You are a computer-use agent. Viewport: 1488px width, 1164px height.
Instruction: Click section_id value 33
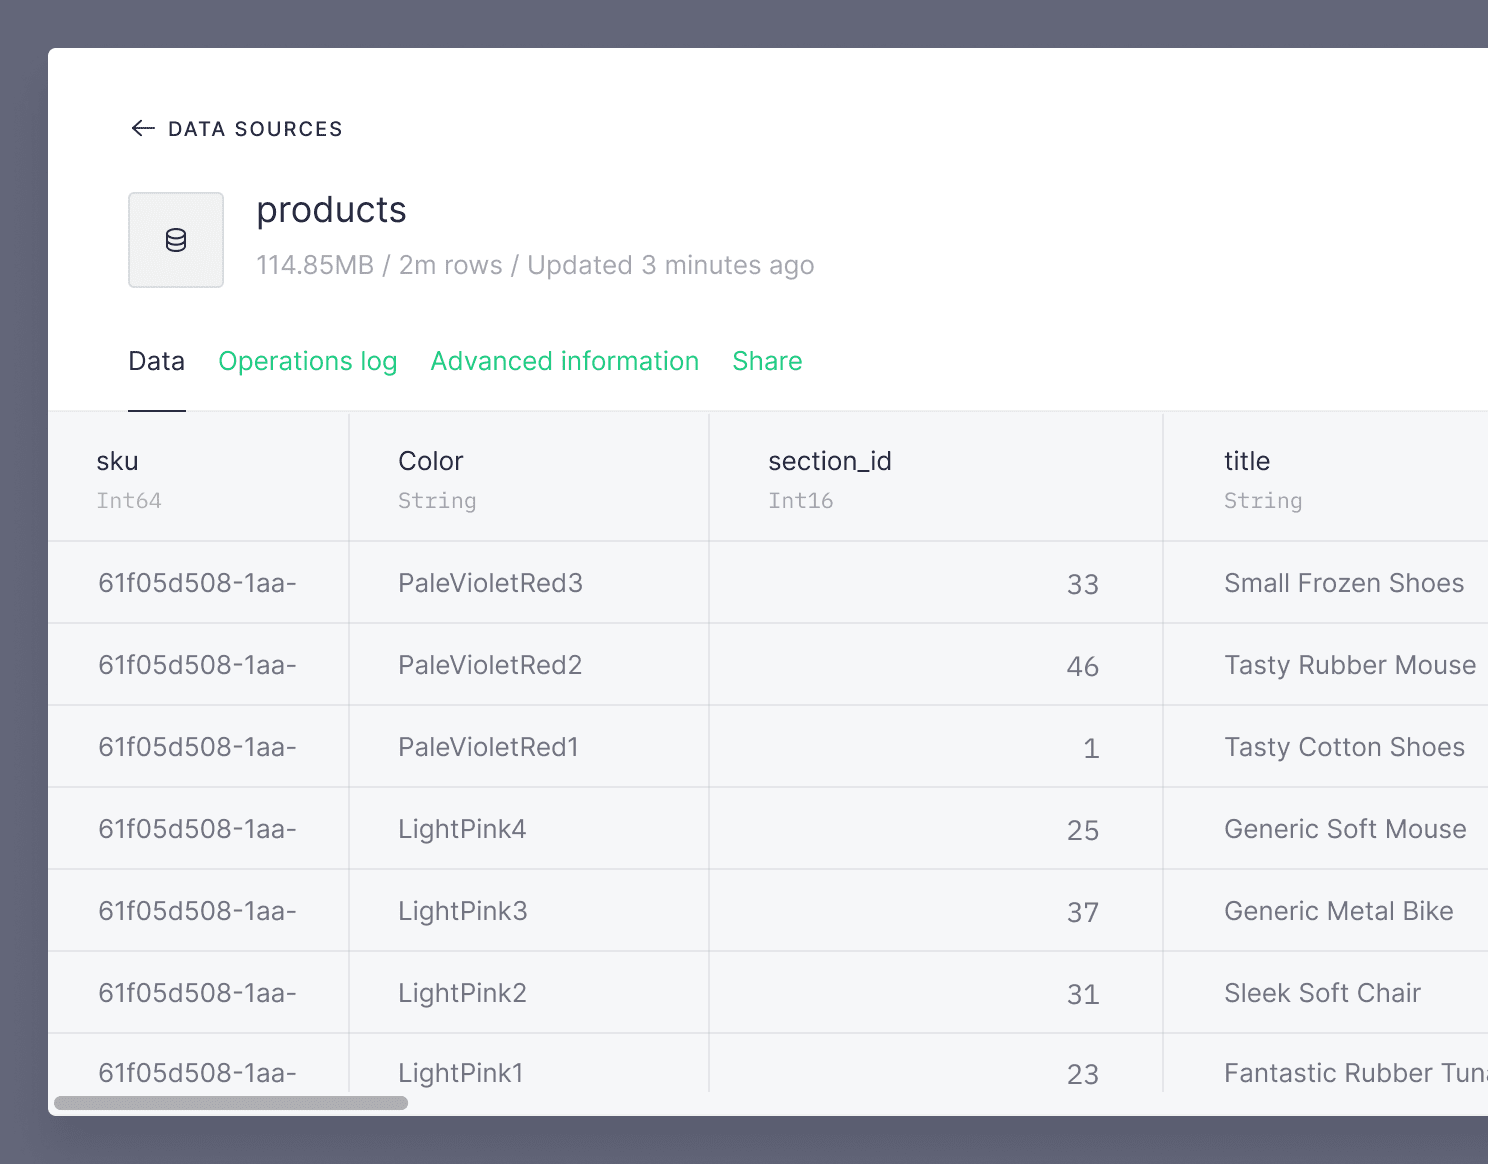pos(1083,584)
